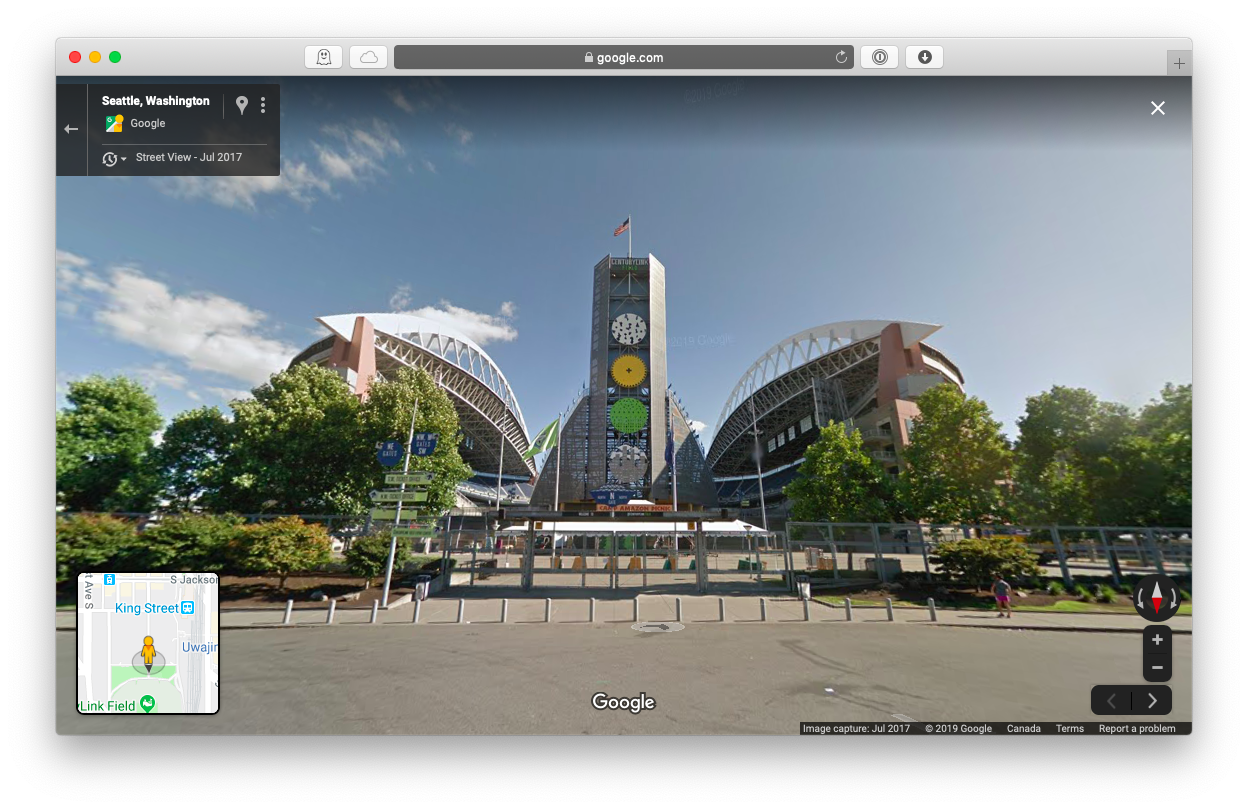Open the three-dot more options menu
Image resolution: width=1248 pixels, height=809 pixels.
click(263, 105)
